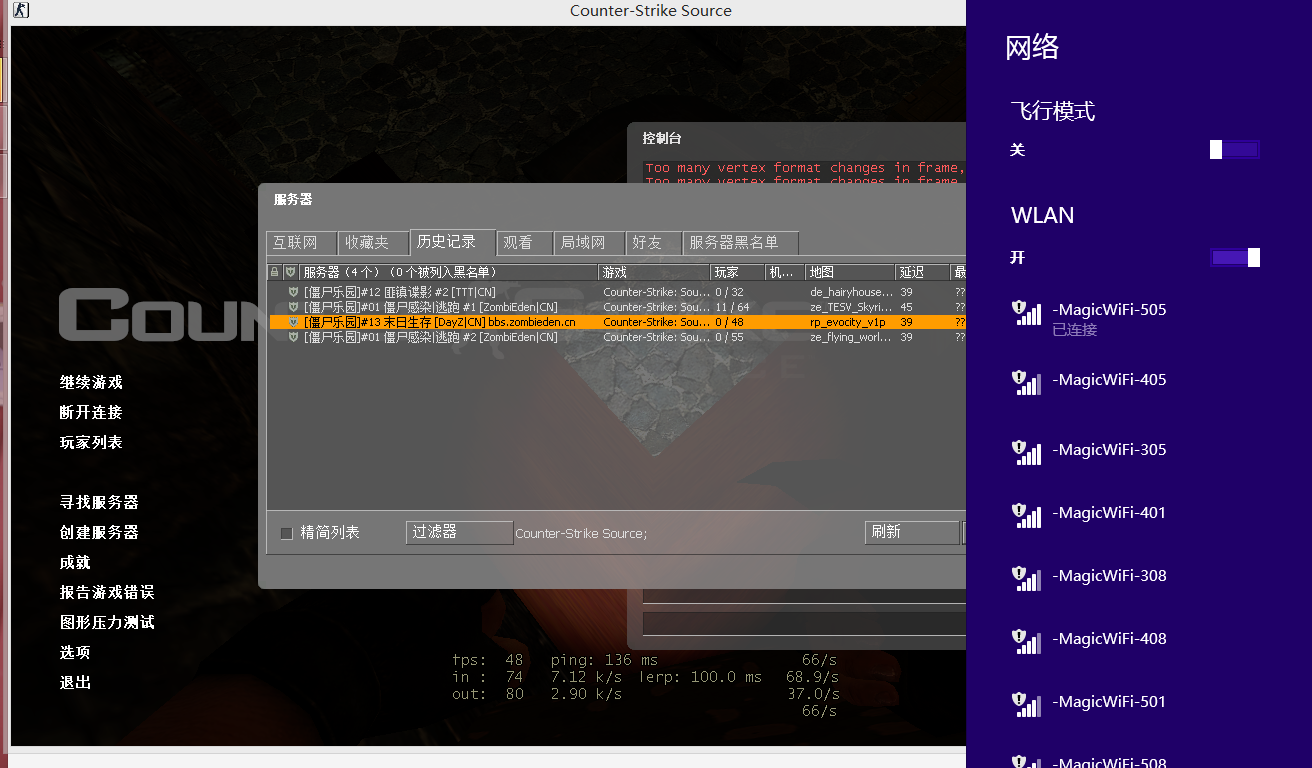Image resolution: width=1312 pixels, height=768 pixels.
Task: Click the 过滤器 button
Action: pos(459,533)
